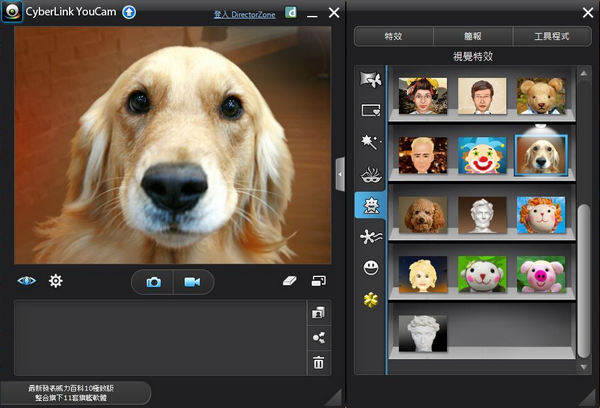Image resolution: width=600 pixels, height=408 pixels.
Task: Click the blue upgrade arrow button
Action: click(x=129, y=12)
